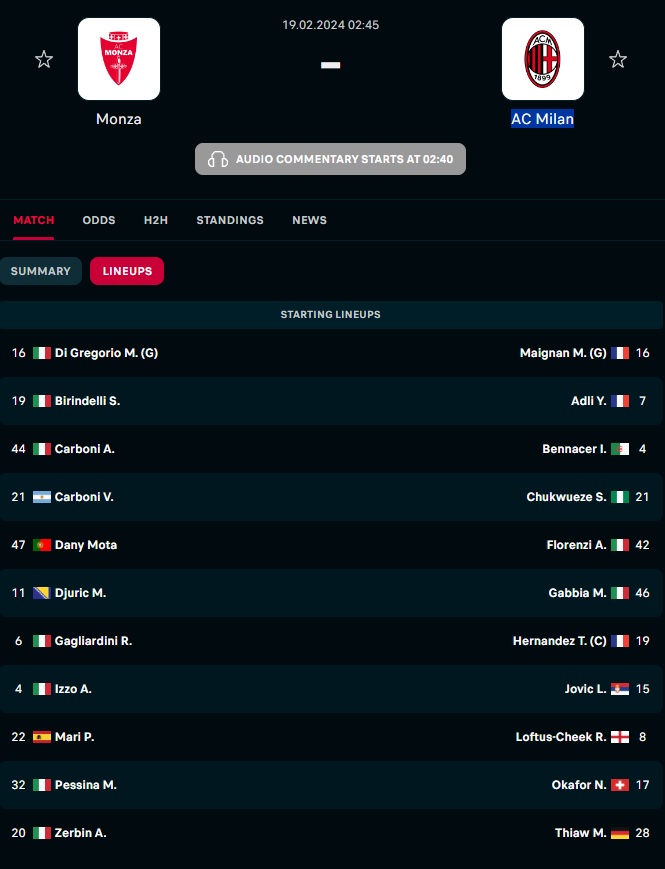
Task: Favorite Monza with the star icon
Action: coord(44,59)
